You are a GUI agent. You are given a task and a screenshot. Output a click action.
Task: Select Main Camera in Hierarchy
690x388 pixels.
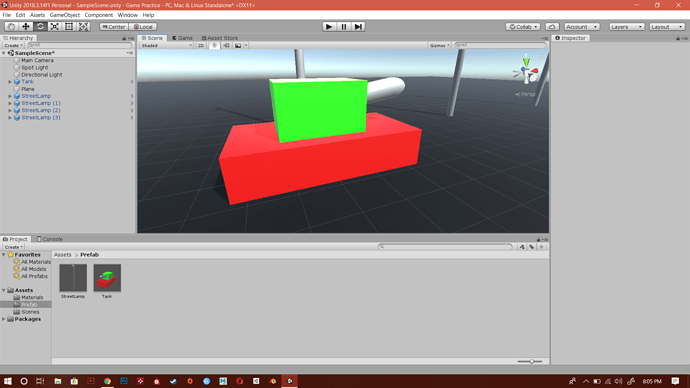(x=37, y=60)
